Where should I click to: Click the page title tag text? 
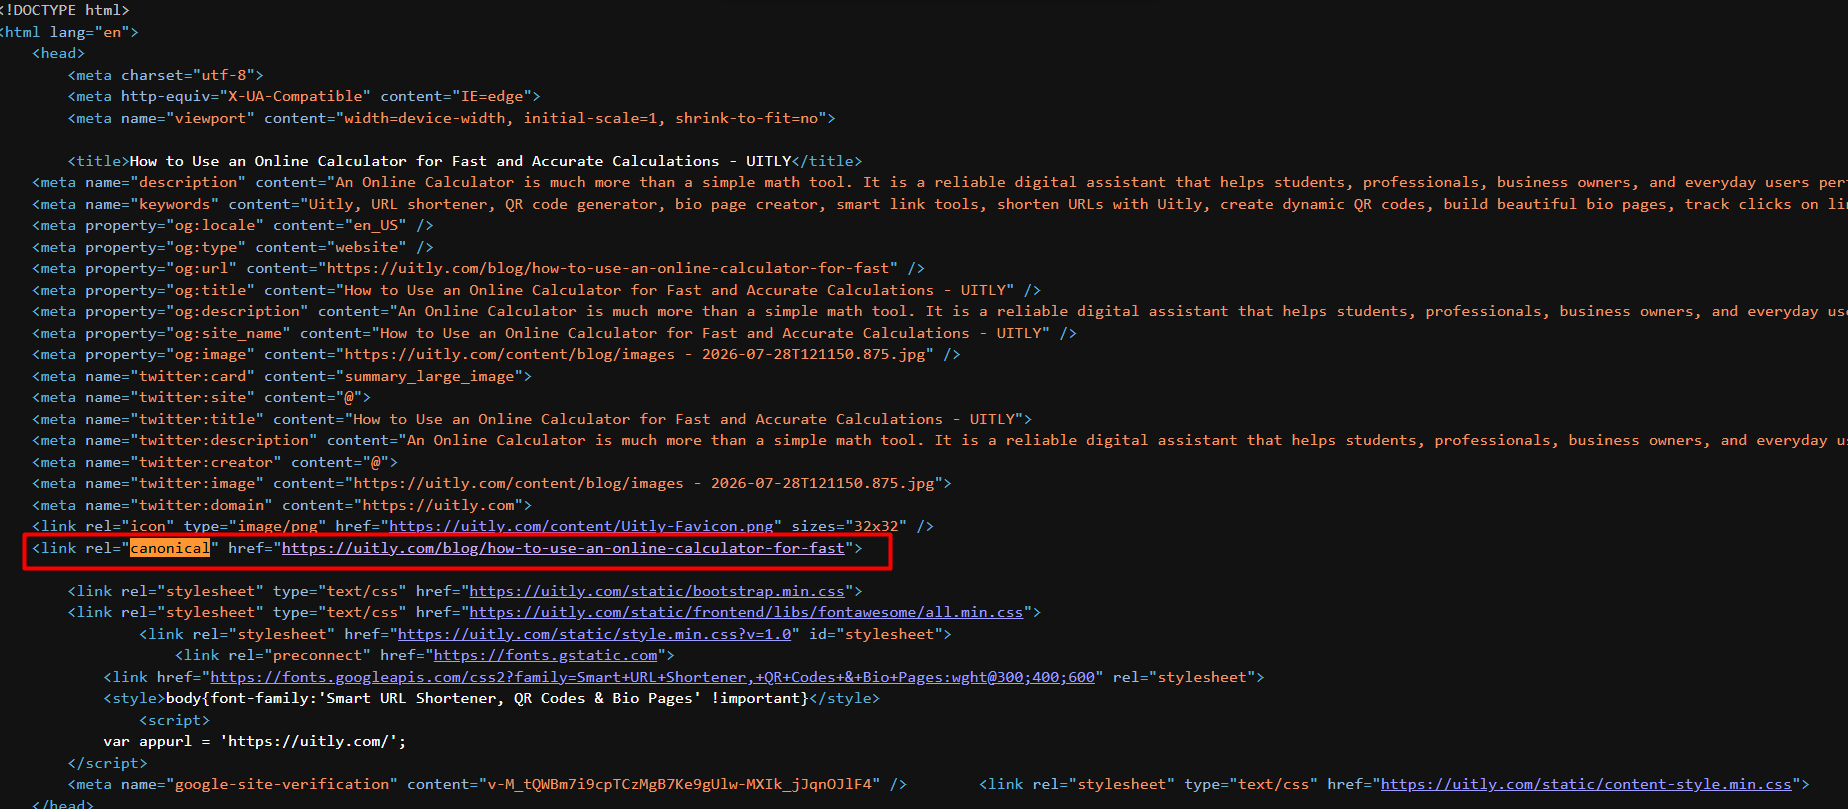pos(465,161)
